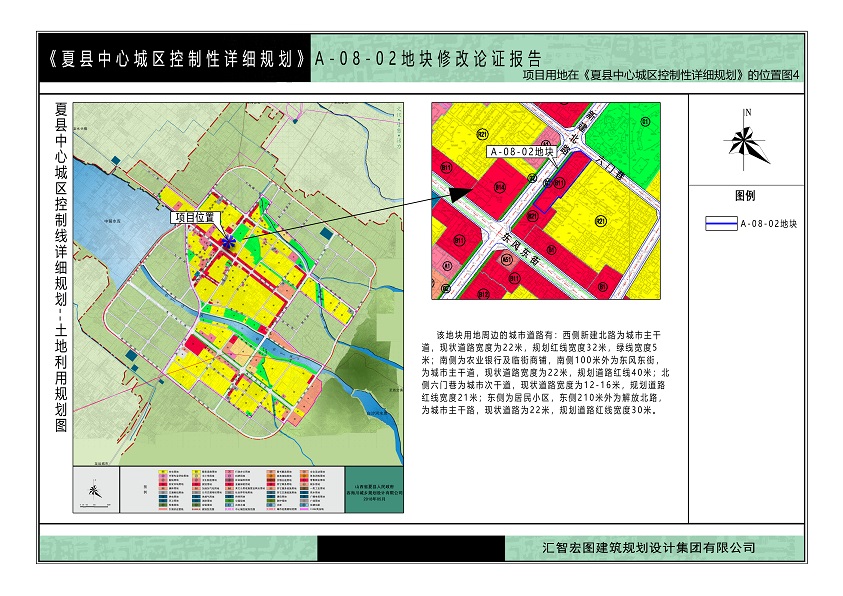Click the A51 circled parcel code
Viewport: 843px width, 596px height.
coord(506,260)
